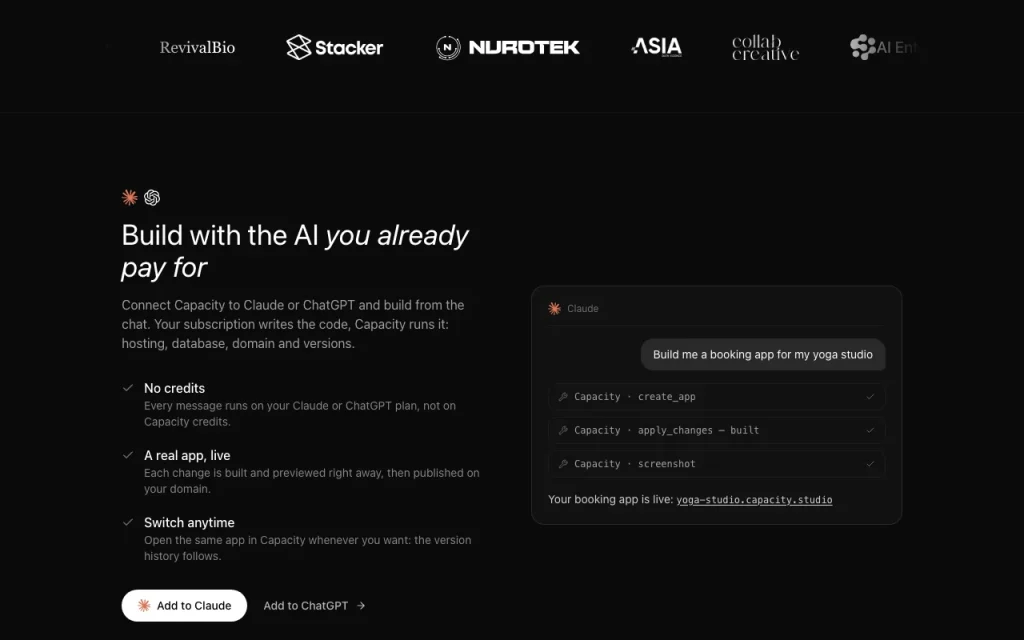Click the Stacker logo
The width and height of the screenshot is (1024, 640).
click(334, 47)
